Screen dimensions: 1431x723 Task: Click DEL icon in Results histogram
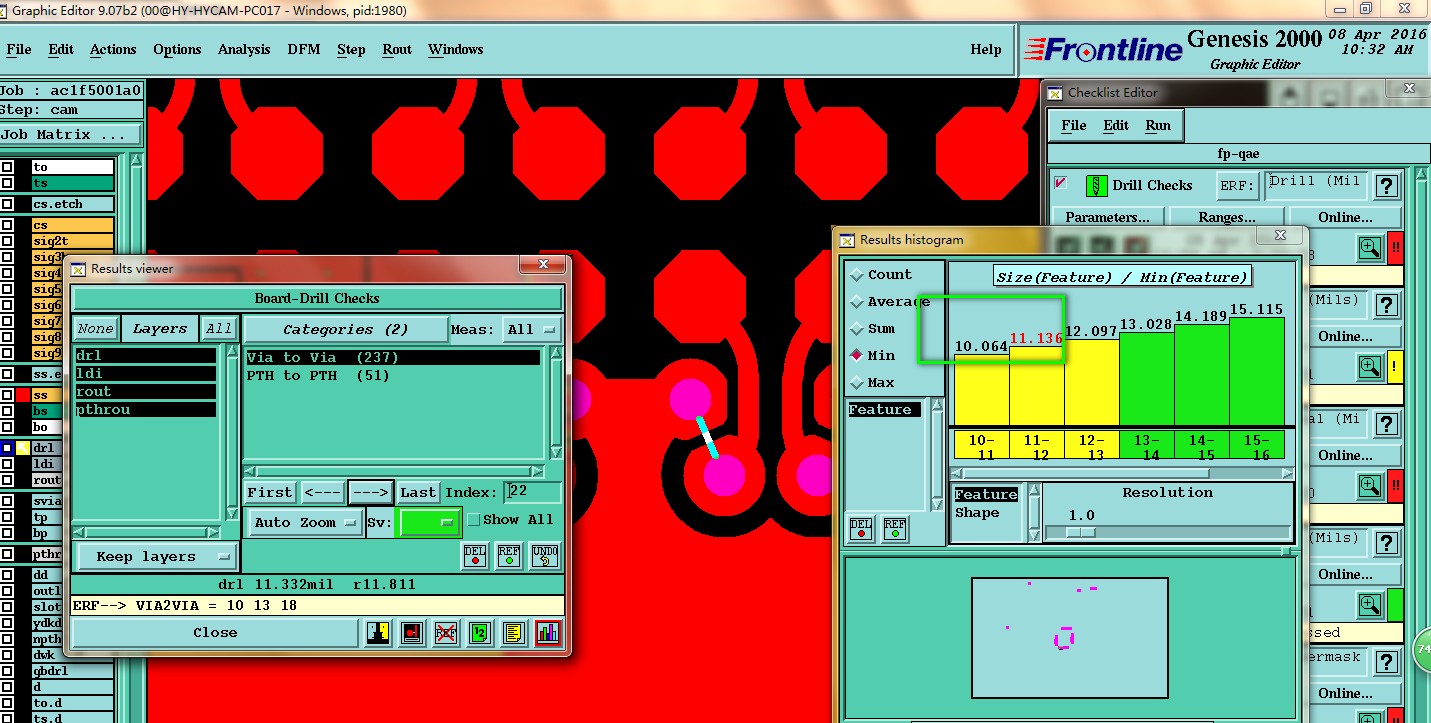click(861, 529)
